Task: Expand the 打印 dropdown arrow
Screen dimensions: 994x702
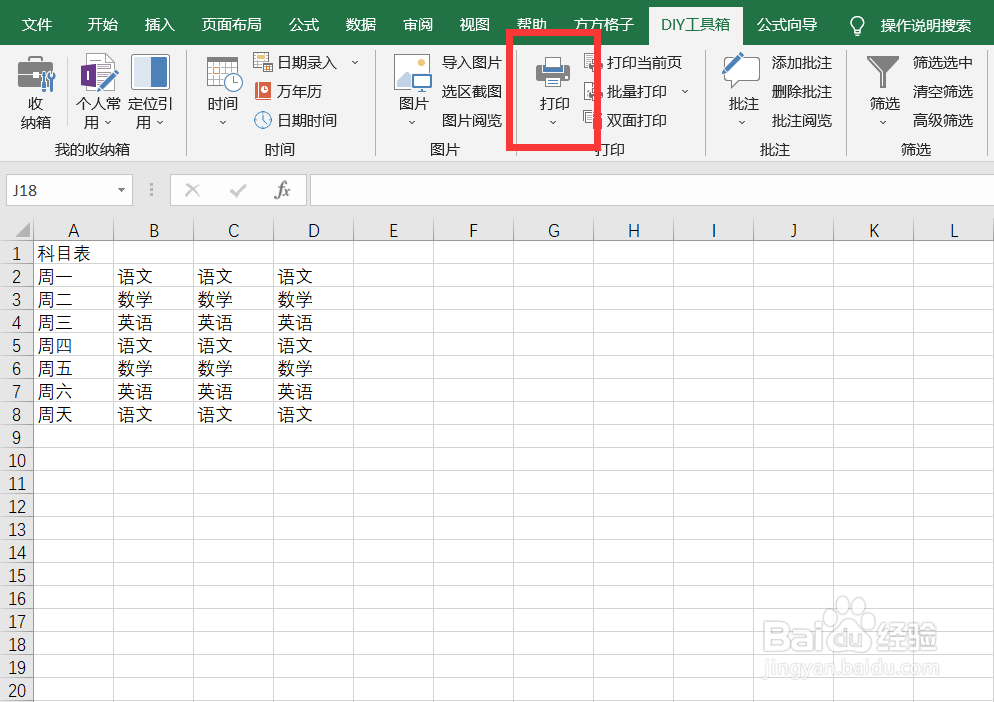Action: pyautogui.click(x=553, y=122)
